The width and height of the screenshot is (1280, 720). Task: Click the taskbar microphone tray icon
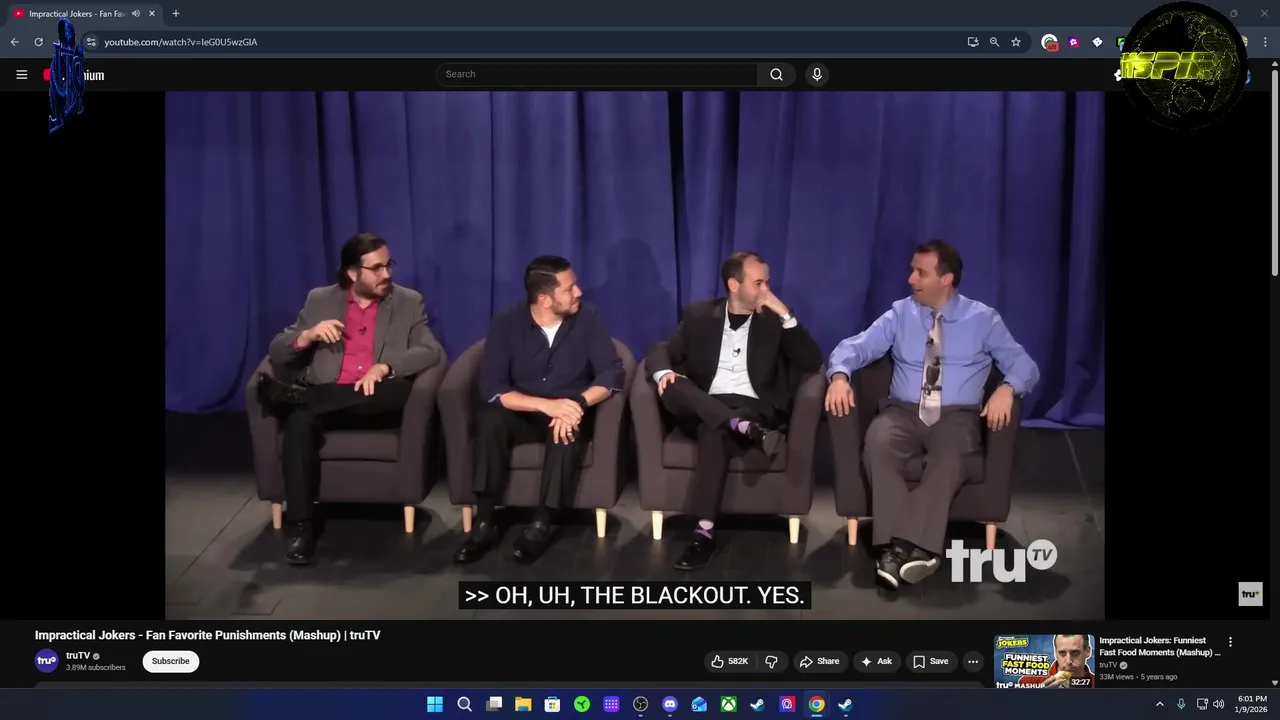(1181, 704)
